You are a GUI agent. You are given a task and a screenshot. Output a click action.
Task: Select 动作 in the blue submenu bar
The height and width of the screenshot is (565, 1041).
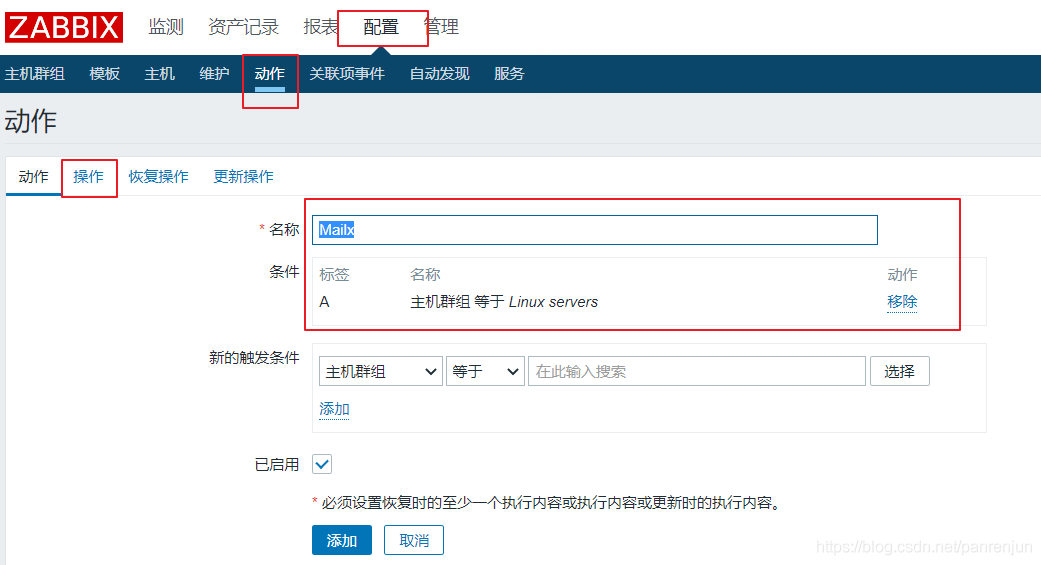[270, 74]
